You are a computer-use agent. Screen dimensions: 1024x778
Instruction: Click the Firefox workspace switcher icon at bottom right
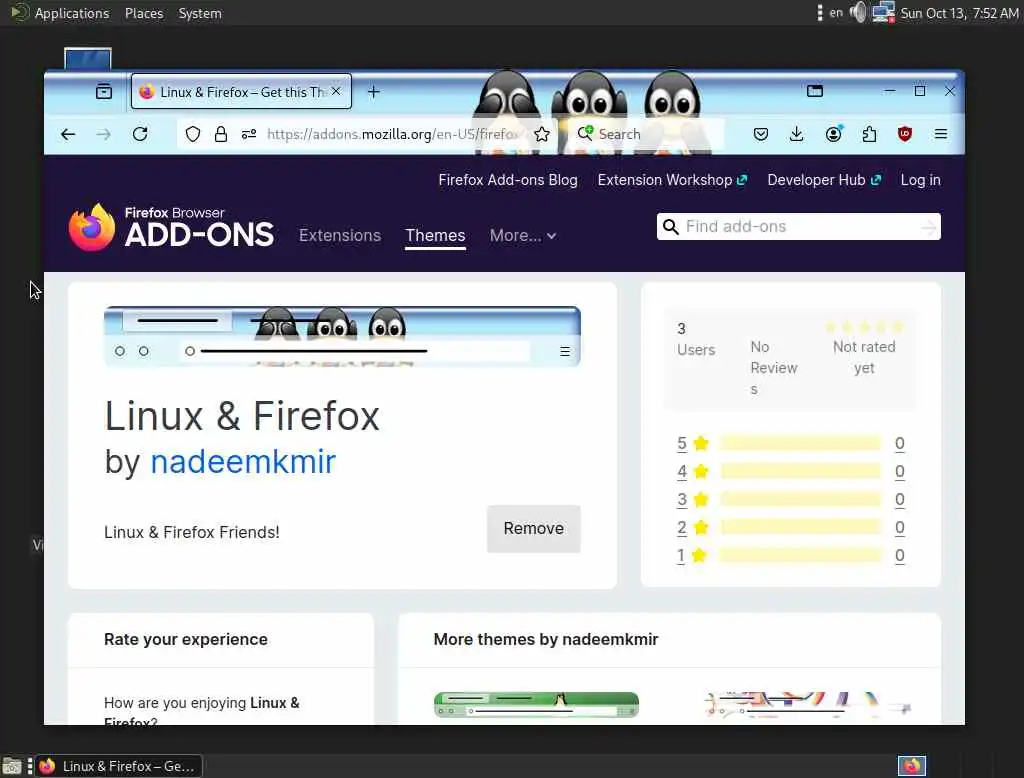(x=912, y=766)
